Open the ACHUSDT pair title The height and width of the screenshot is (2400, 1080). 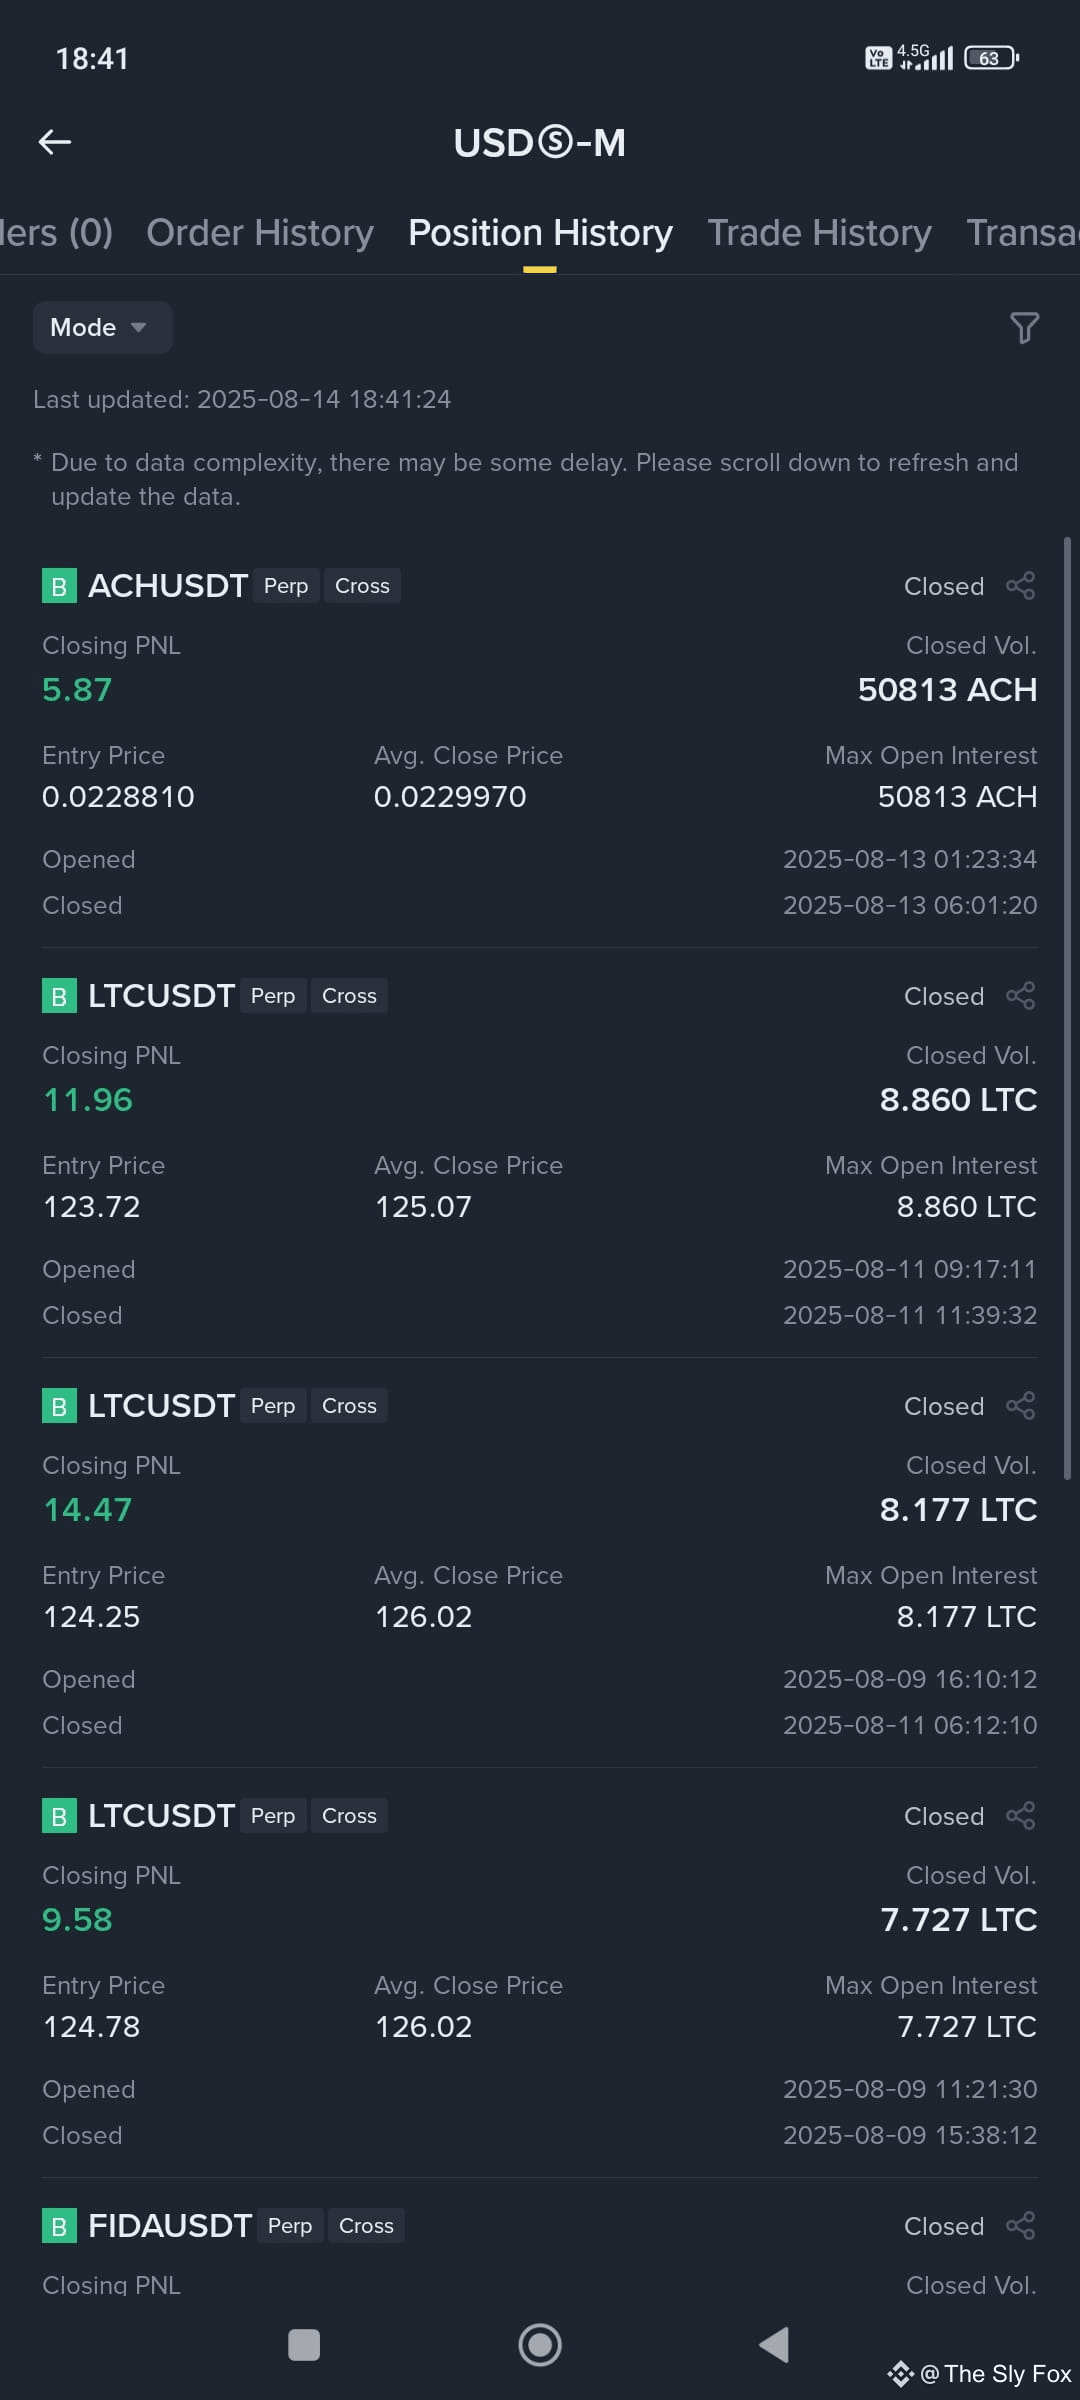pos(168,586)
